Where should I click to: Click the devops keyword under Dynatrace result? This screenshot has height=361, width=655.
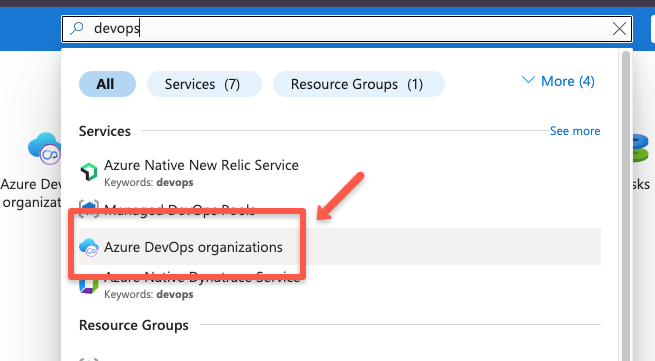pyautogui.click(x=175, y=295)
